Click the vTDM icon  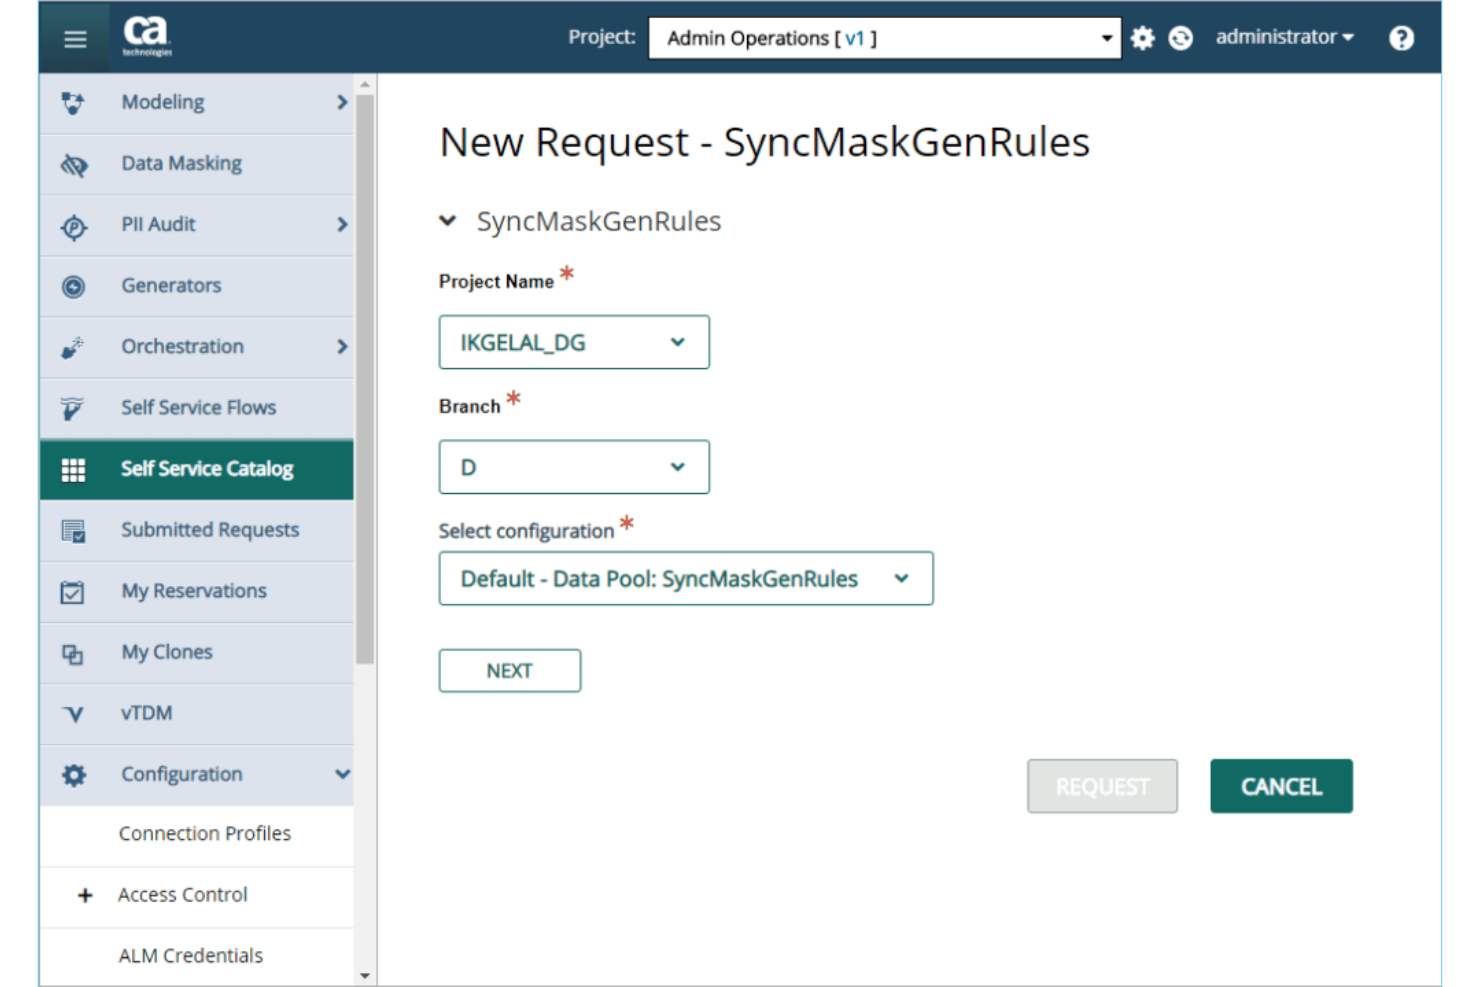pyautogui.click(x=73, y=714)
